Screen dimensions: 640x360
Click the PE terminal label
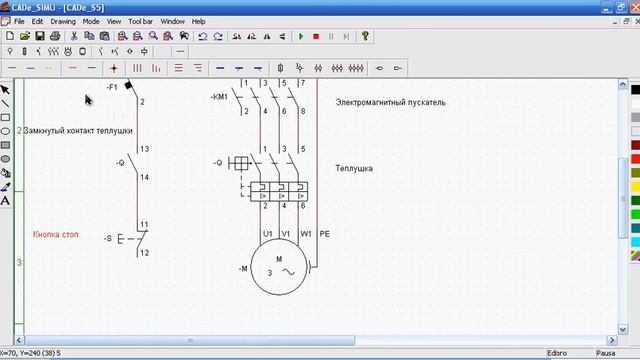[324, 234]
